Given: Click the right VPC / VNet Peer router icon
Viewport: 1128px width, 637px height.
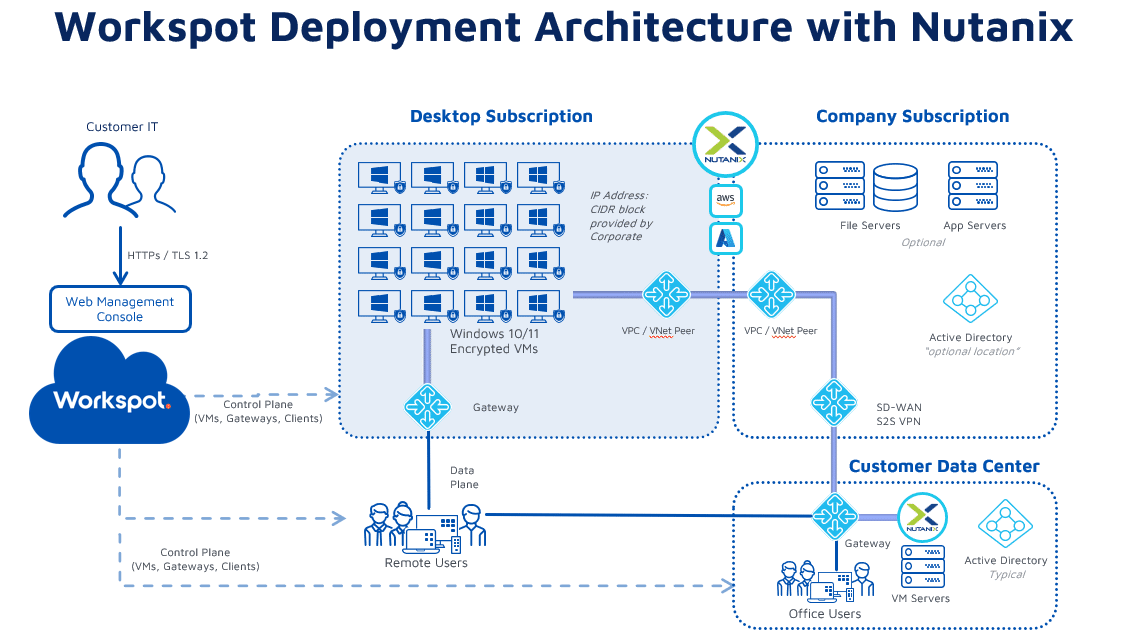Looking at the screenshot, I should coord(771,294).
